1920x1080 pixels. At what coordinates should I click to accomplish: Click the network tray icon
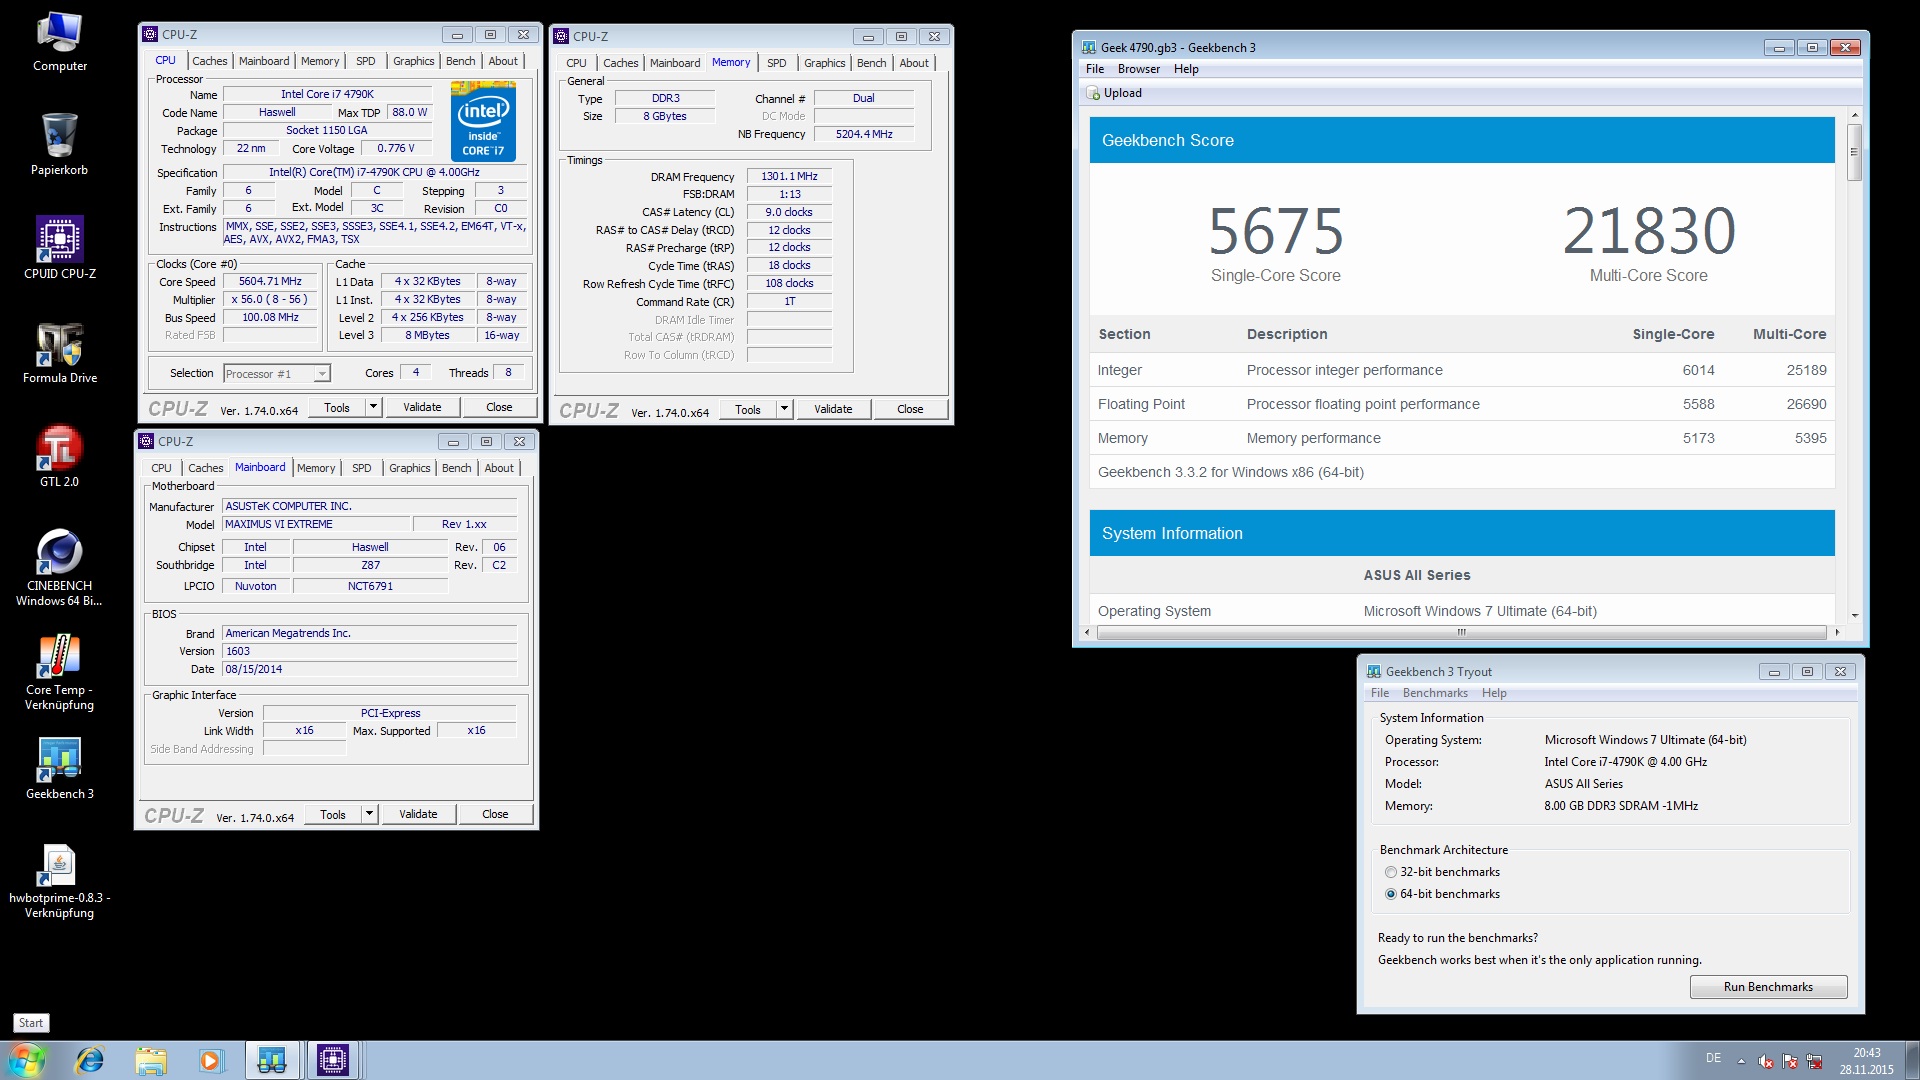click(1814, 1061)
